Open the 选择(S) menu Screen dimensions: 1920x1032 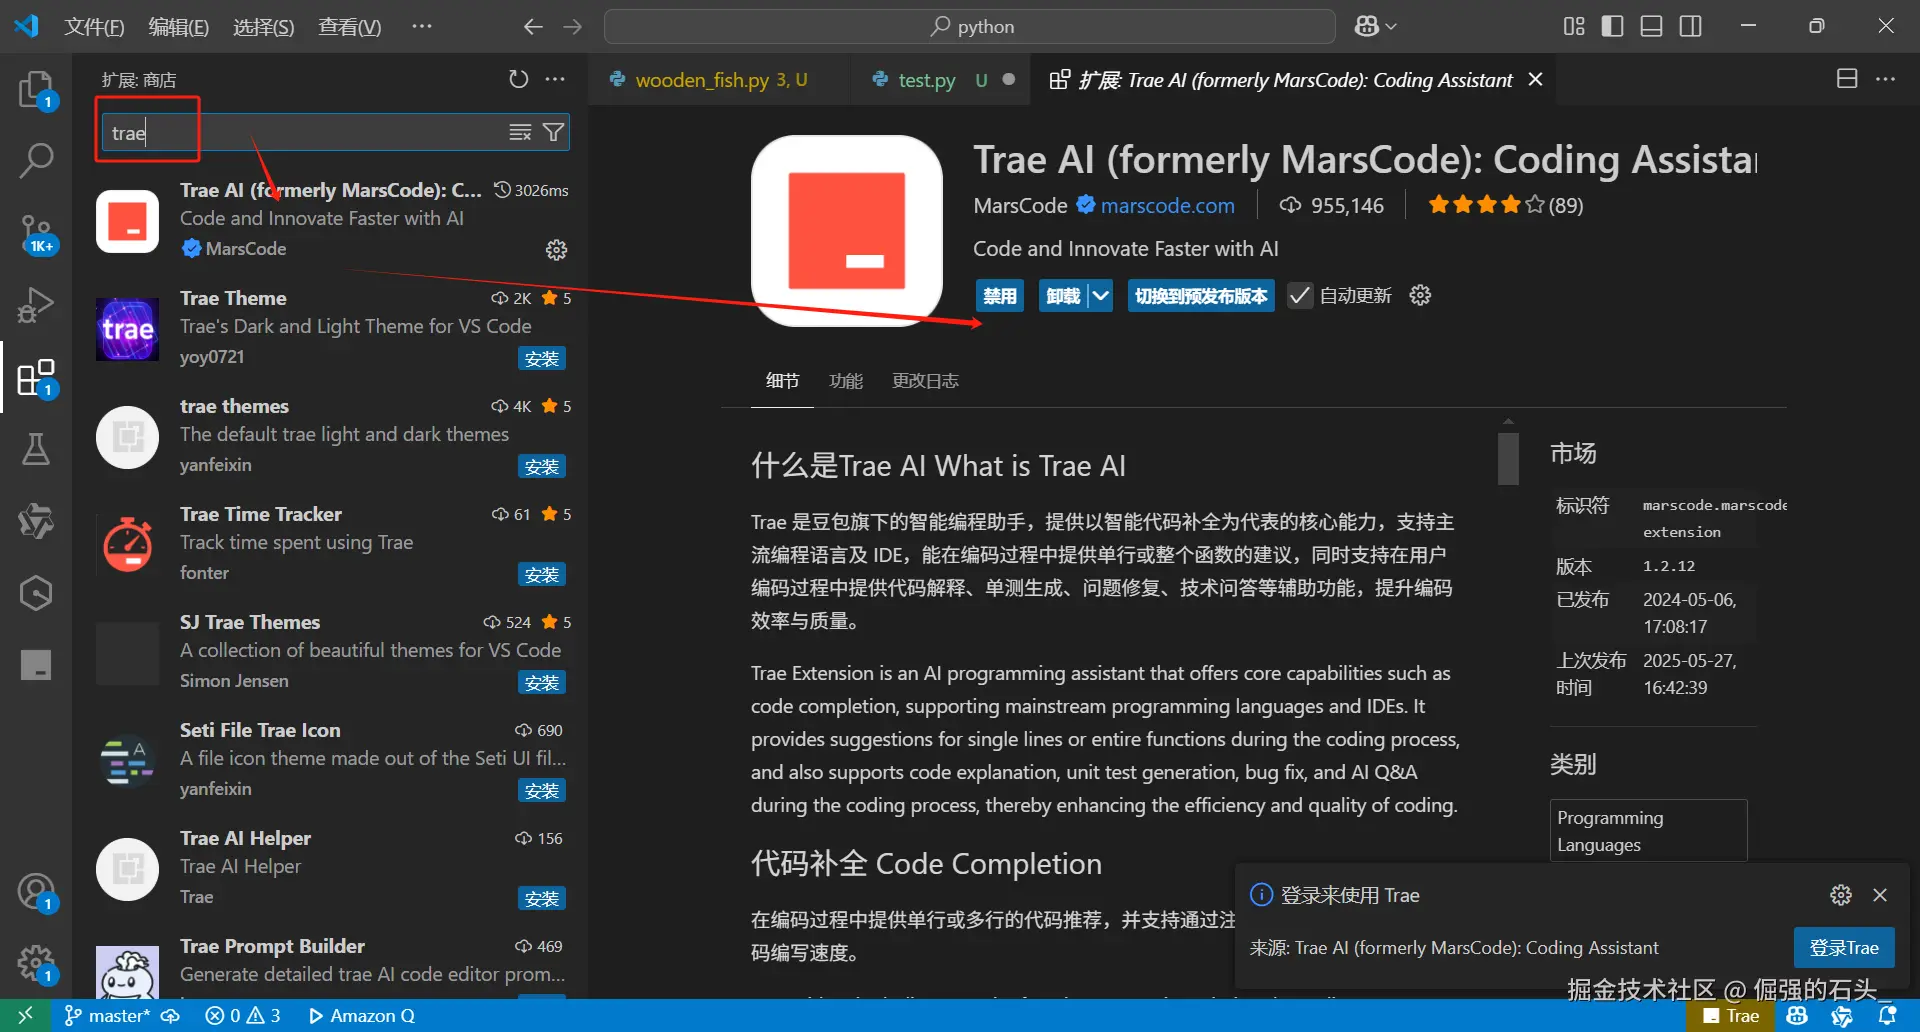(263, 27)
